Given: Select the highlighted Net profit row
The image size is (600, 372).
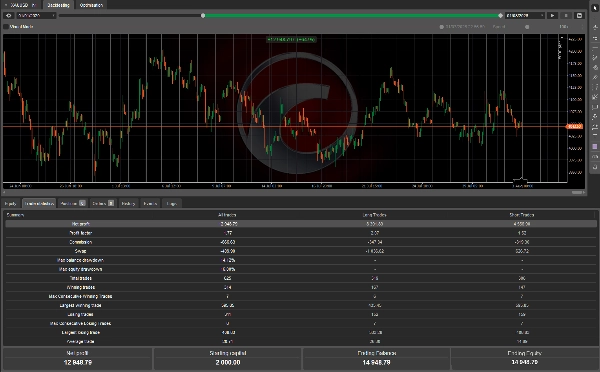Looking at the screenshot, I should pos(301,224).
